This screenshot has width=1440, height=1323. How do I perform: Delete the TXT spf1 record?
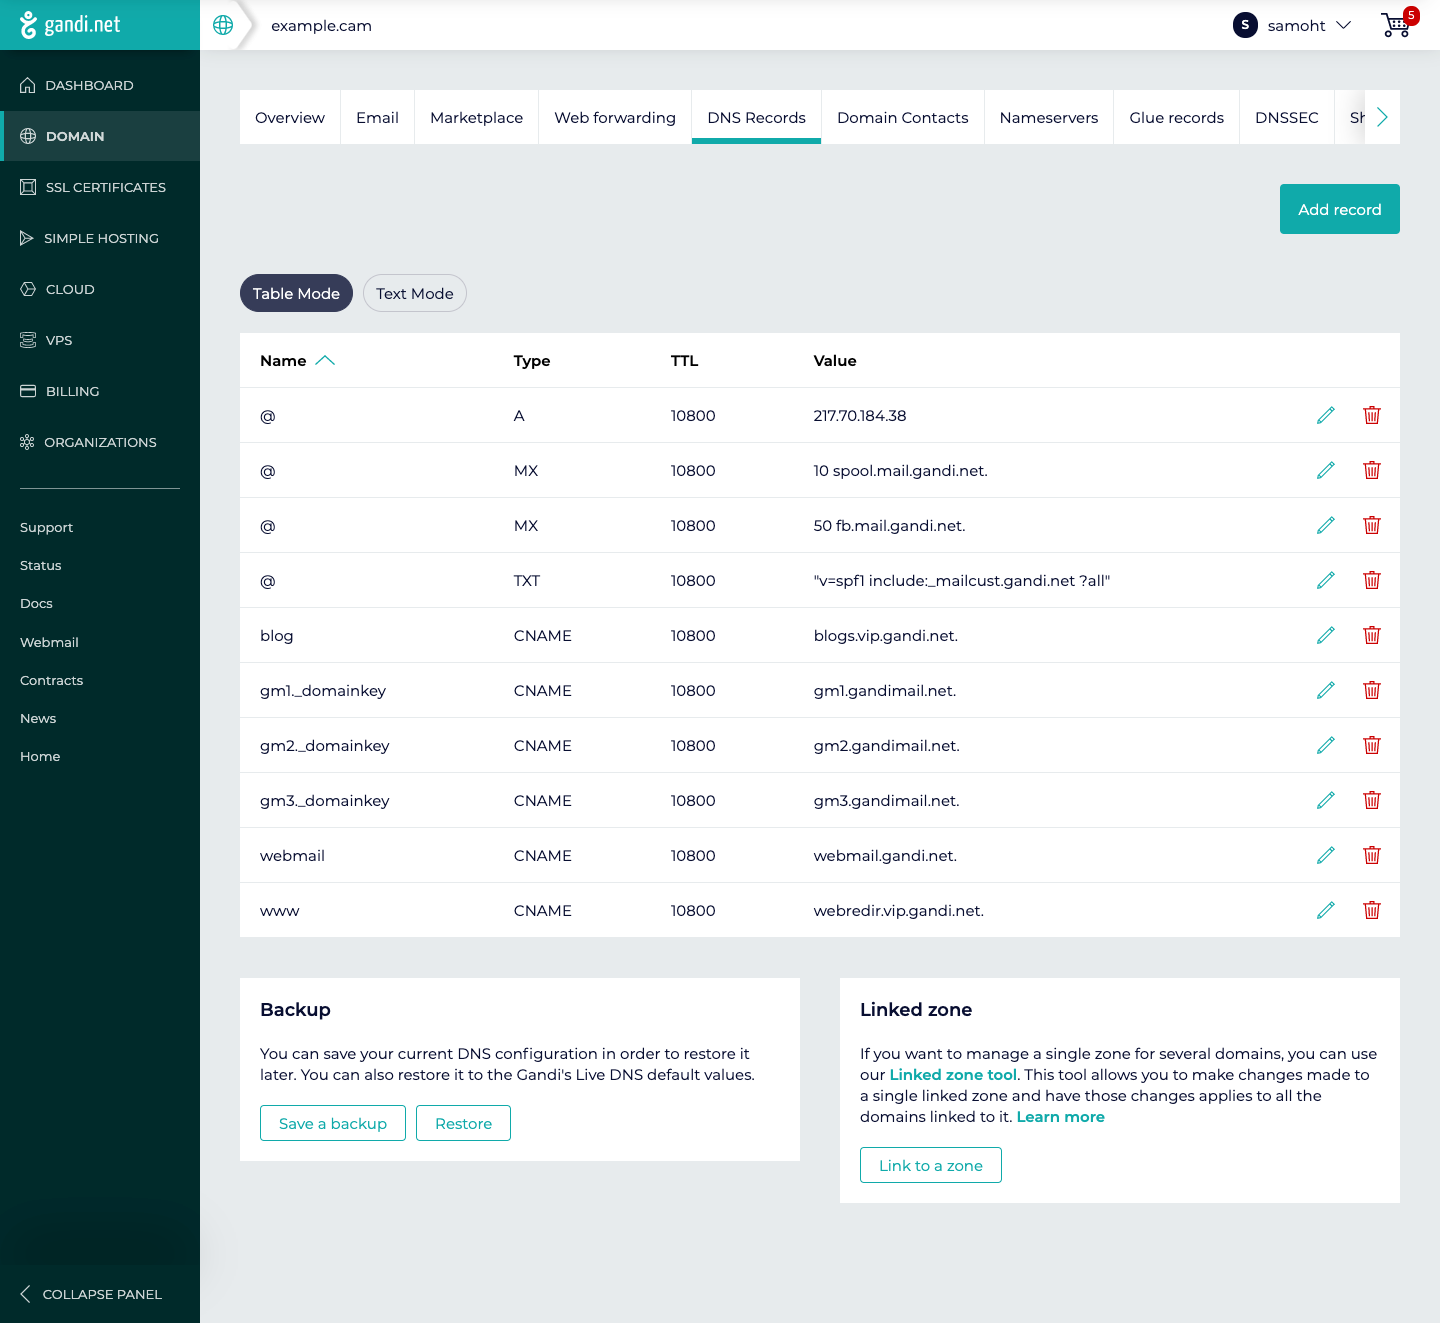click(x=1371, y=580)
